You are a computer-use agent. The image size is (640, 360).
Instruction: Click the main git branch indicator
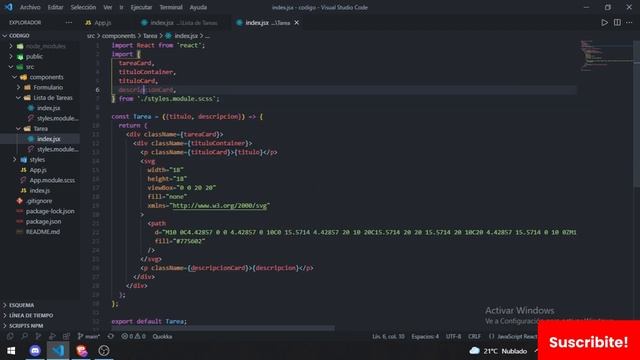click(x=88, y=336)
